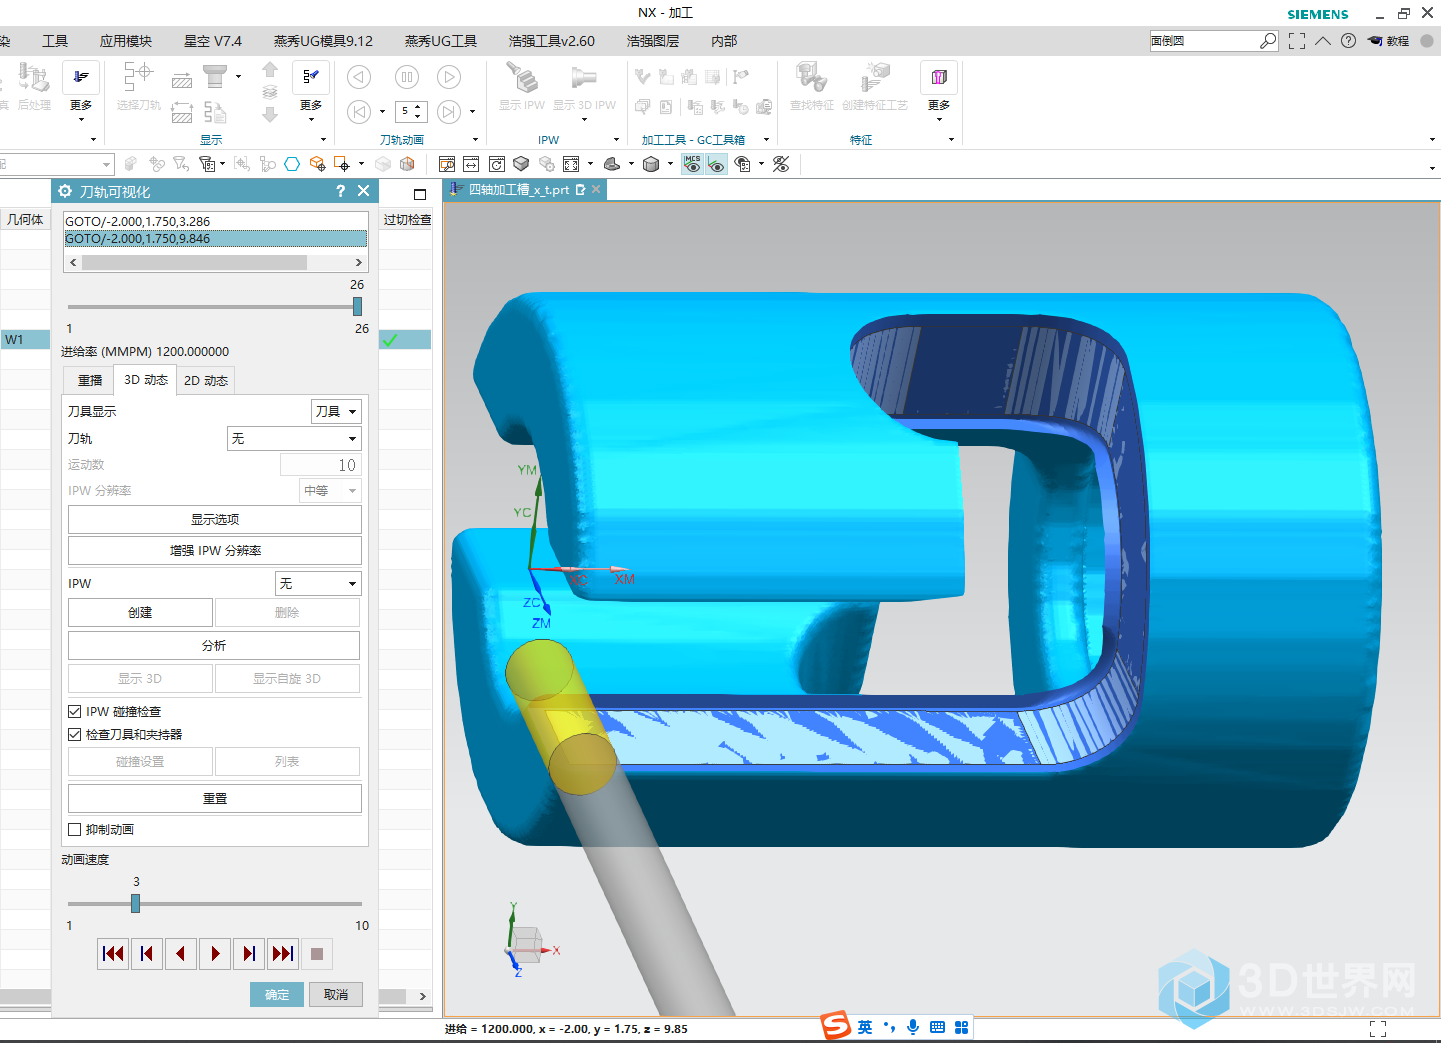Click the toolpath play backward round button
The image size is (1441, 1043).
pyautogui.click(x=359, y=77)
